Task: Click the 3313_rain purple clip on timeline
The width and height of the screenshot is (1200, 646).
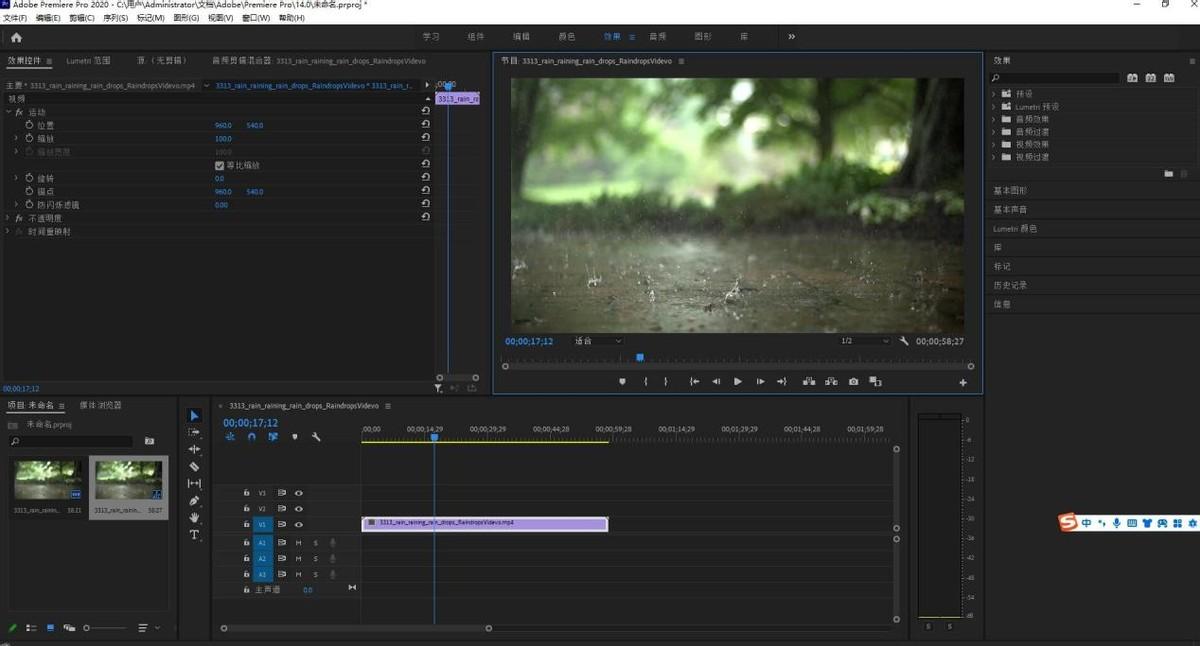Action: (484, 523)
